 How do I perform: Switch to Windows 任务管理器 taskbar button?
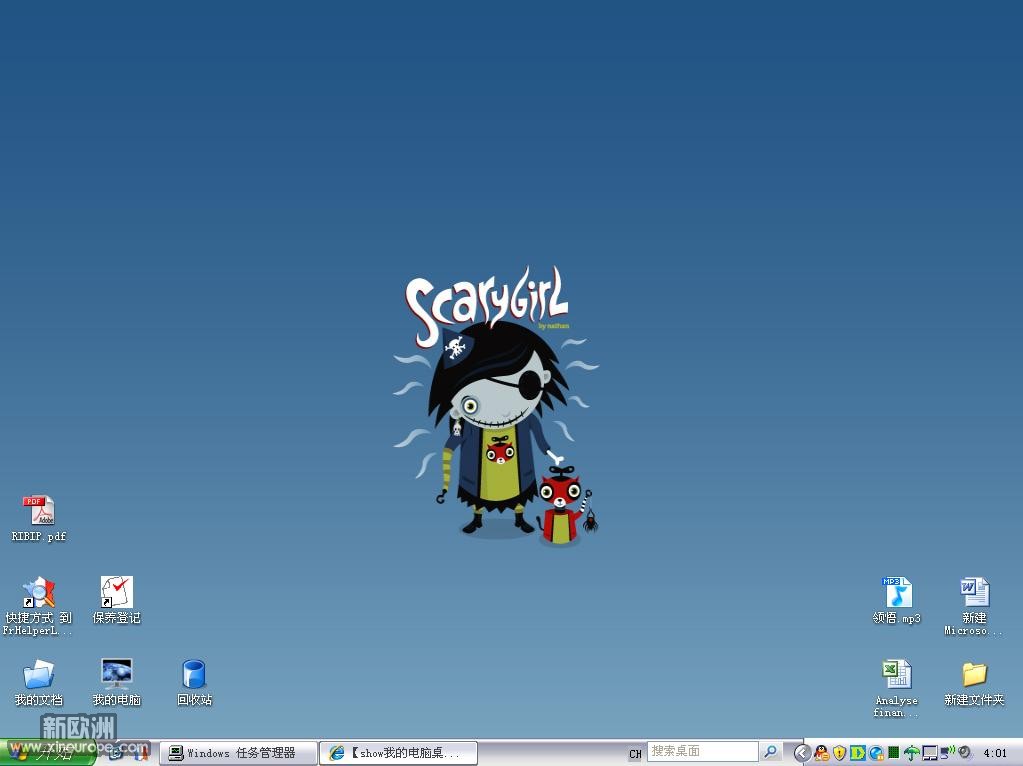pyautogui.click(x=238, y=753)
